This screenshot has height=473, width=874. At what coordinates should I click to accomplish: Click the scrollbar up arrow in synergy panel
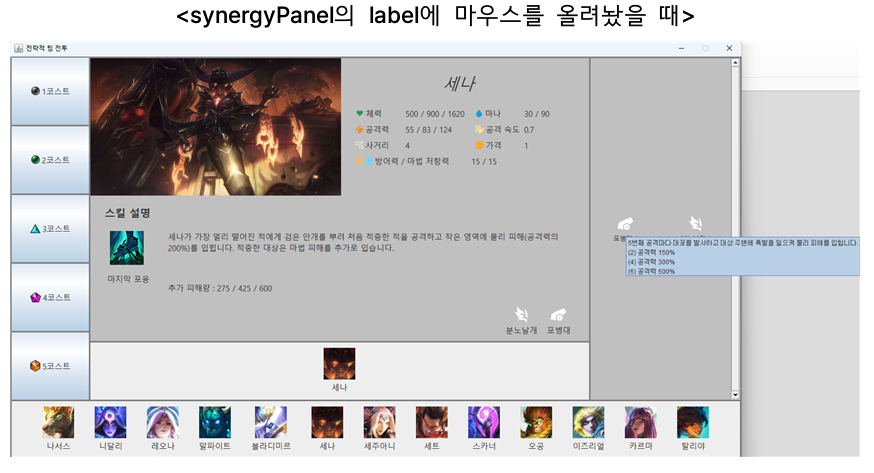click(735, 63)
